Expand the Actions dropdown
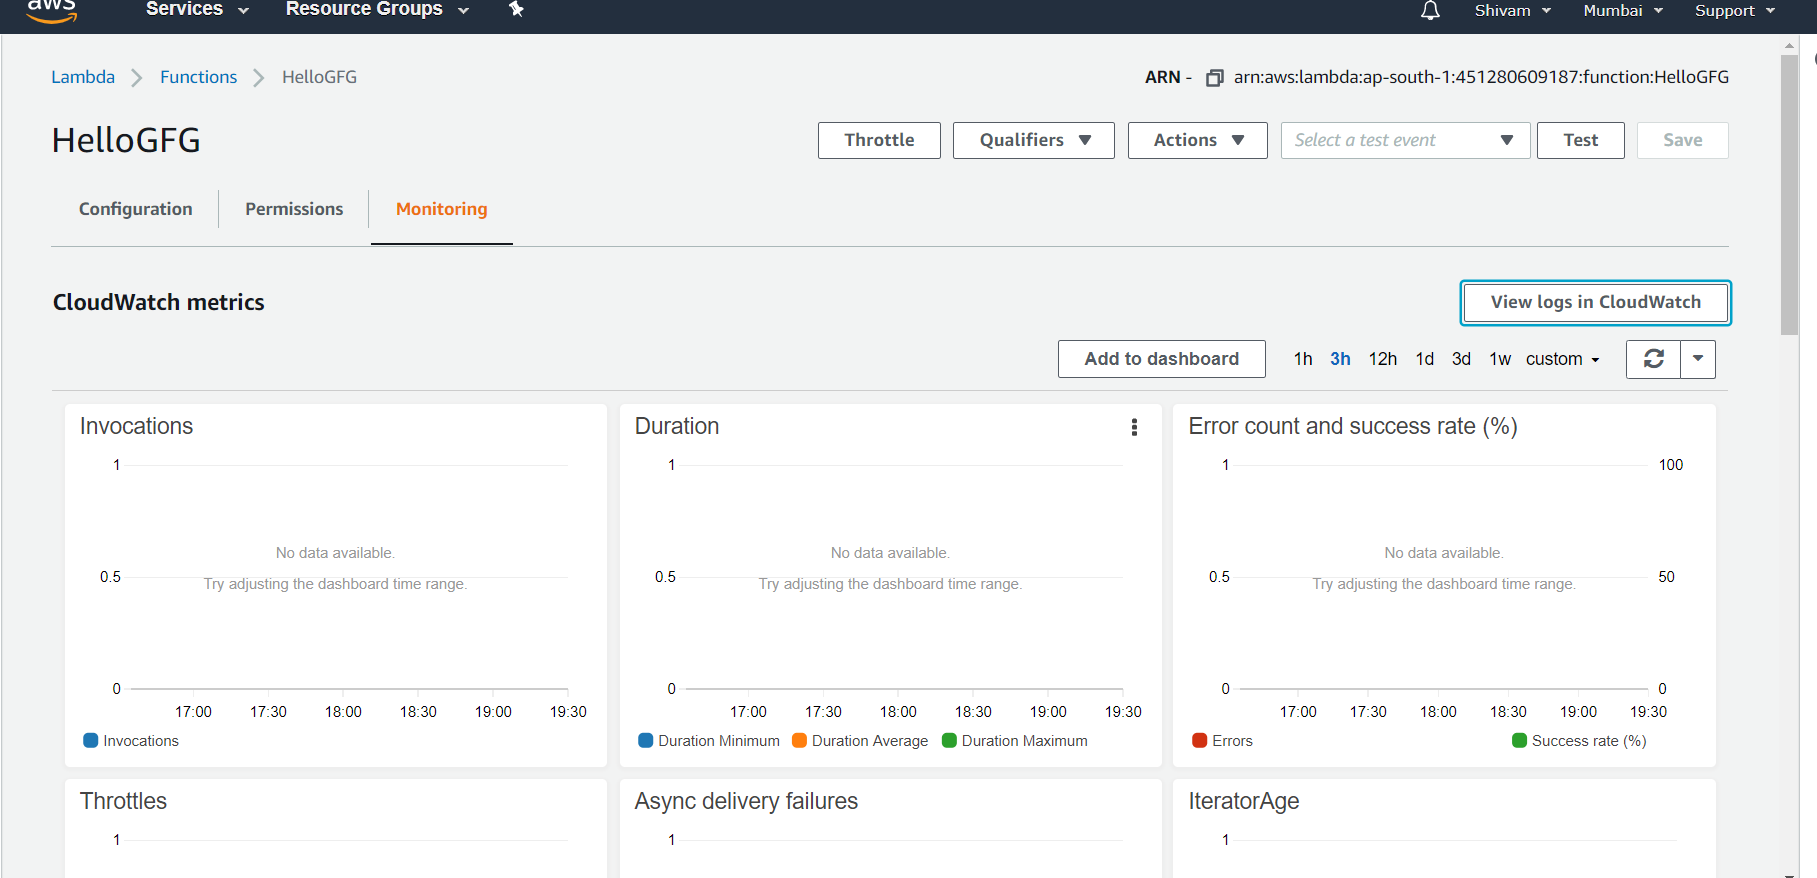1817x878 pixels. tap(1198, 140)
